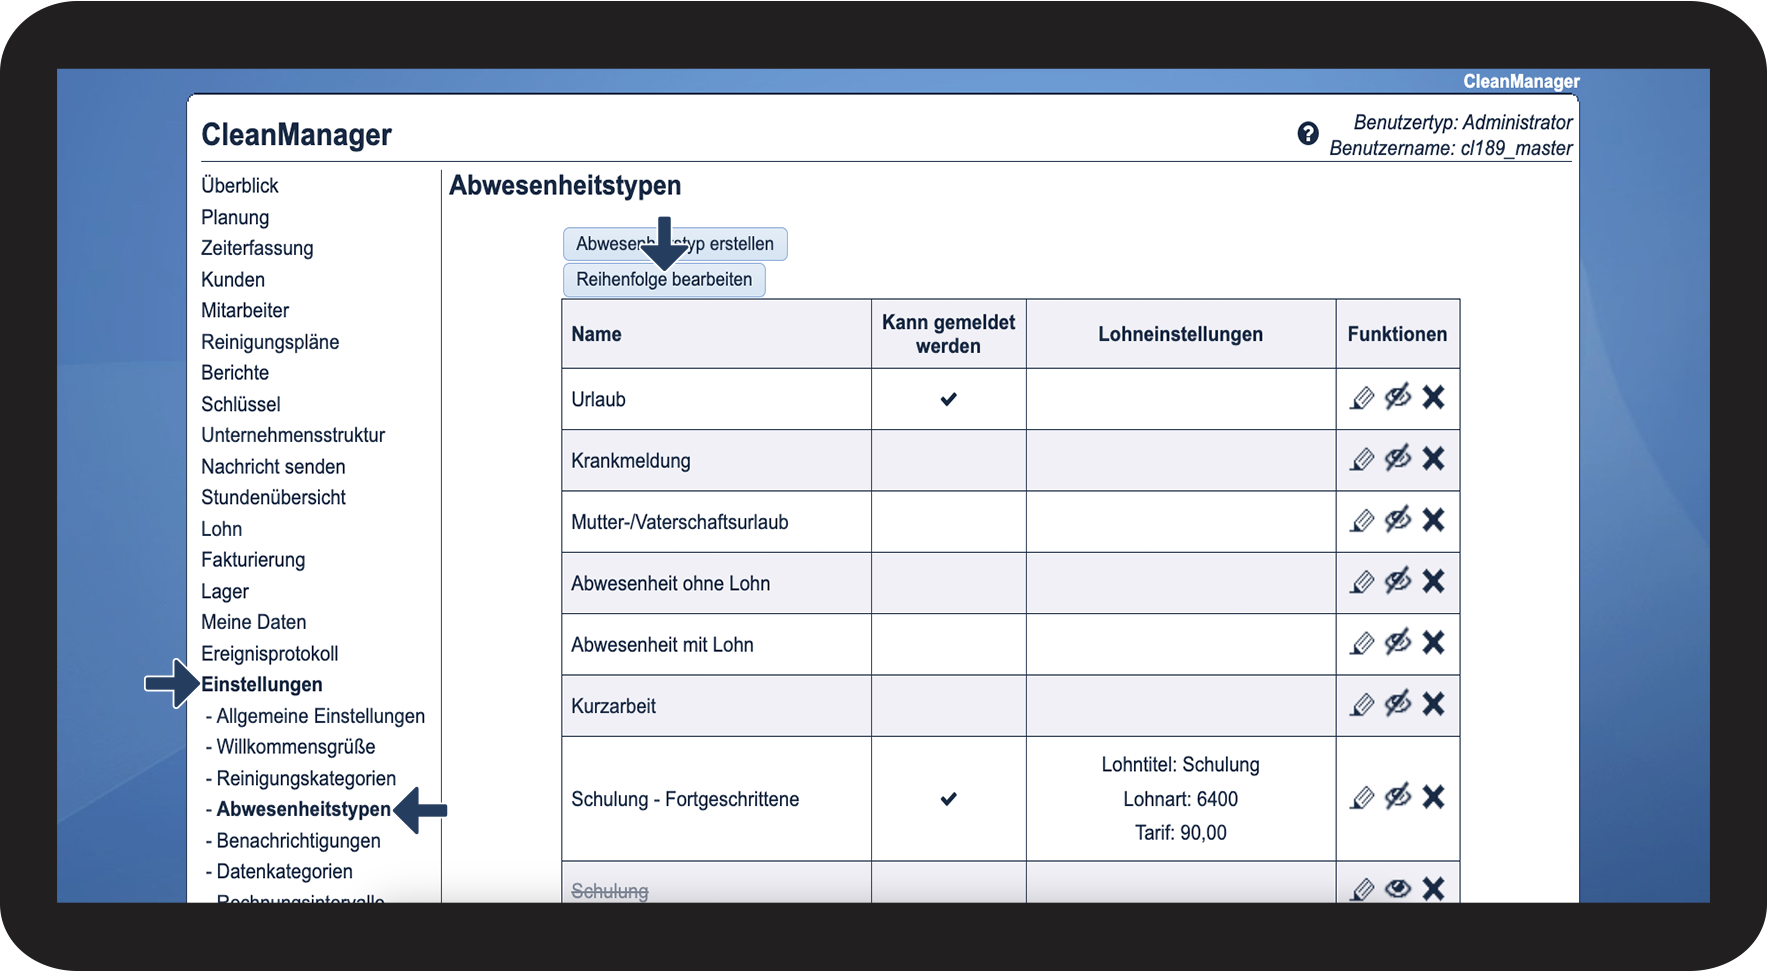This screenshot has width=1767, height=971.
Task: Open Unternehmensstruktur page
Action: pyautogui.click(x=293, y=436)
